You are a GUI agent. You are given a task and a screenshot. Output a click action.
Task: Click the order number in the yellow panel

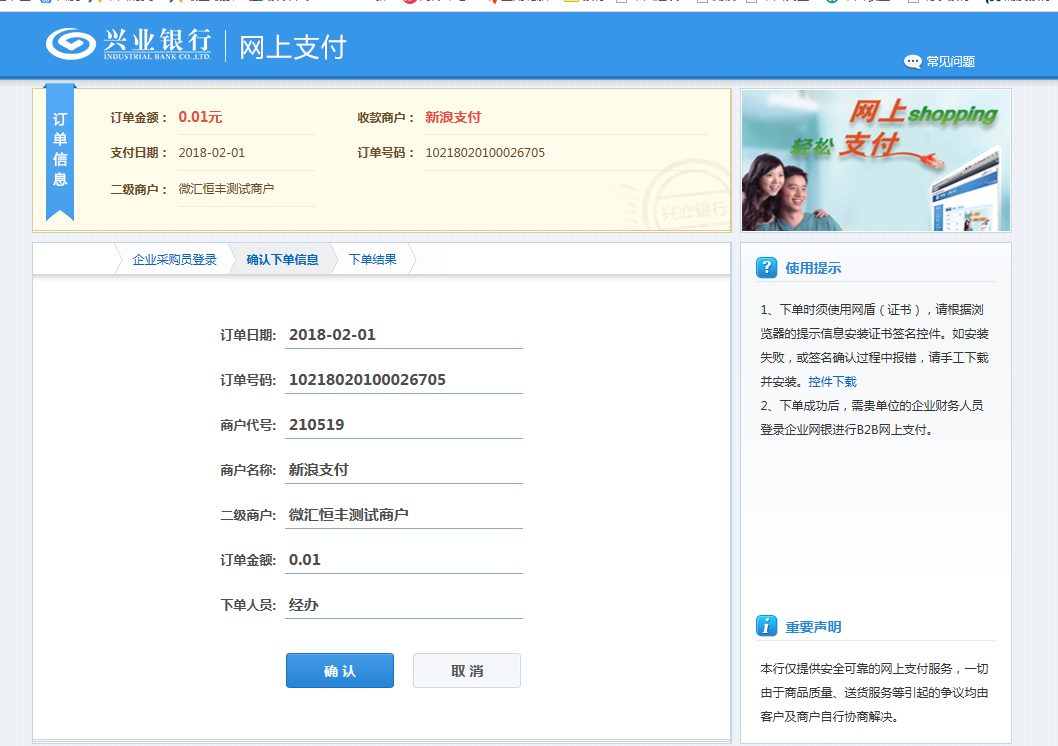(484, 153)
